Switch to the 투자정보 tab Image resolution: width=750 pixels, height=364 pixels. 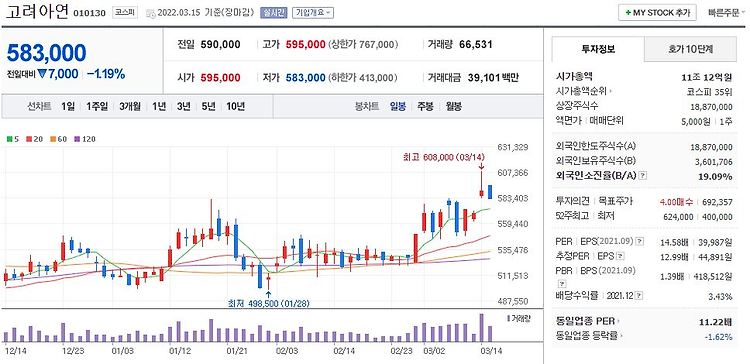(598, 48)
